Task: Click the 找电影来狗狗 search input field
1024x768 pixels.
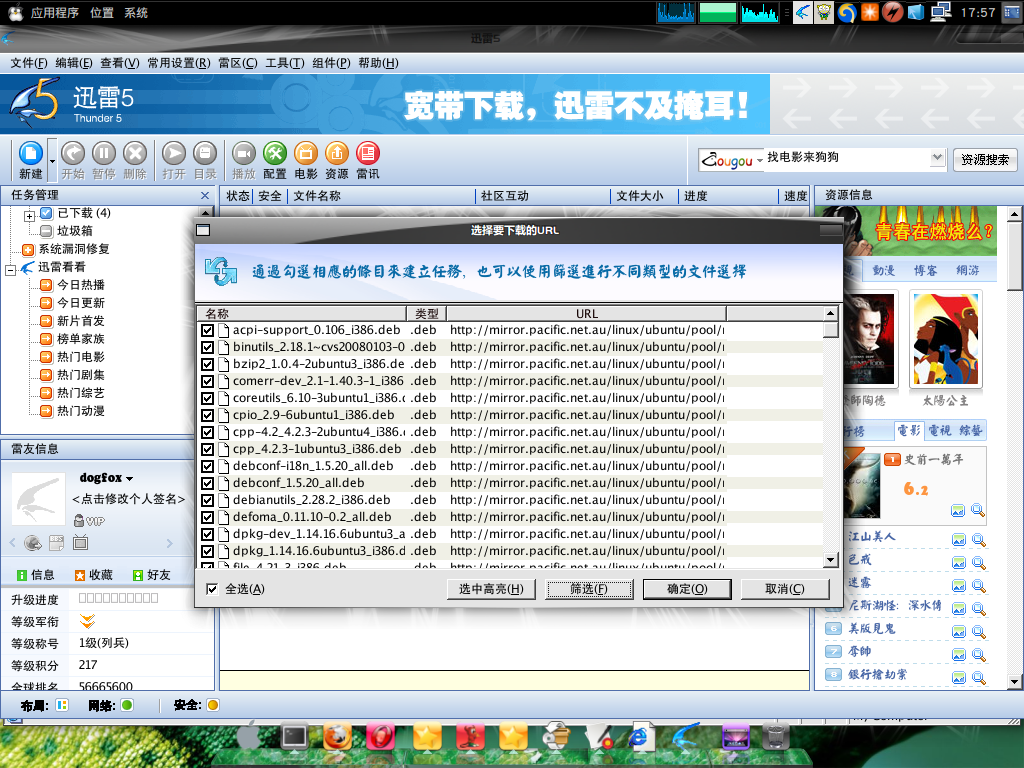Action: click(847, 157)
